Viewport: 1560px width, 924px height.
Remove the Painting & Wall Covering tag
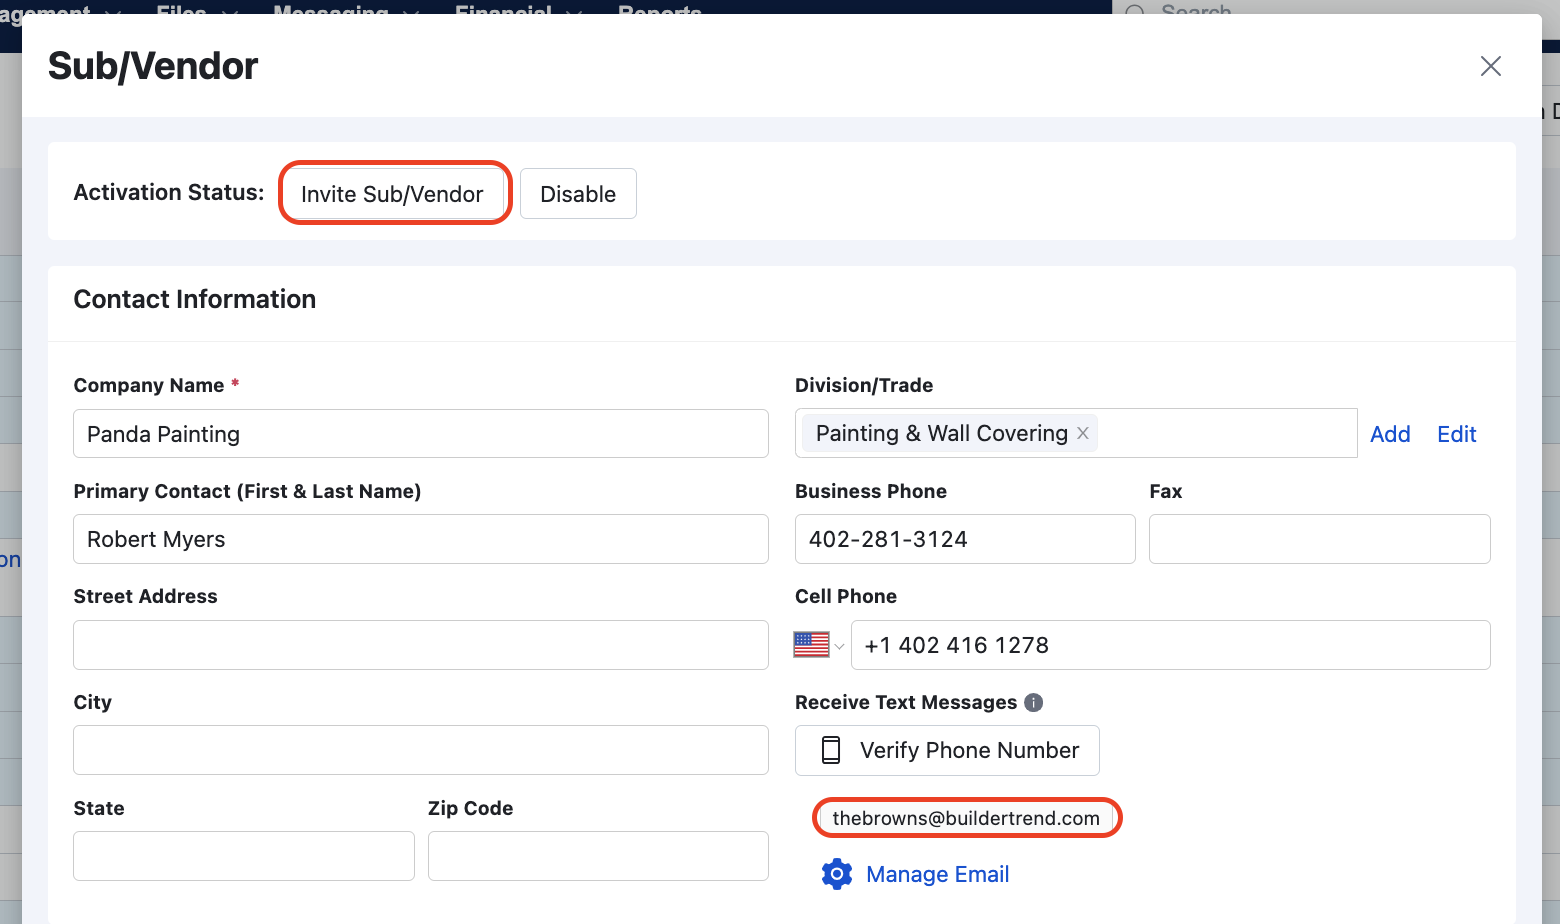pyautogui.click(x=1083, y=433)
